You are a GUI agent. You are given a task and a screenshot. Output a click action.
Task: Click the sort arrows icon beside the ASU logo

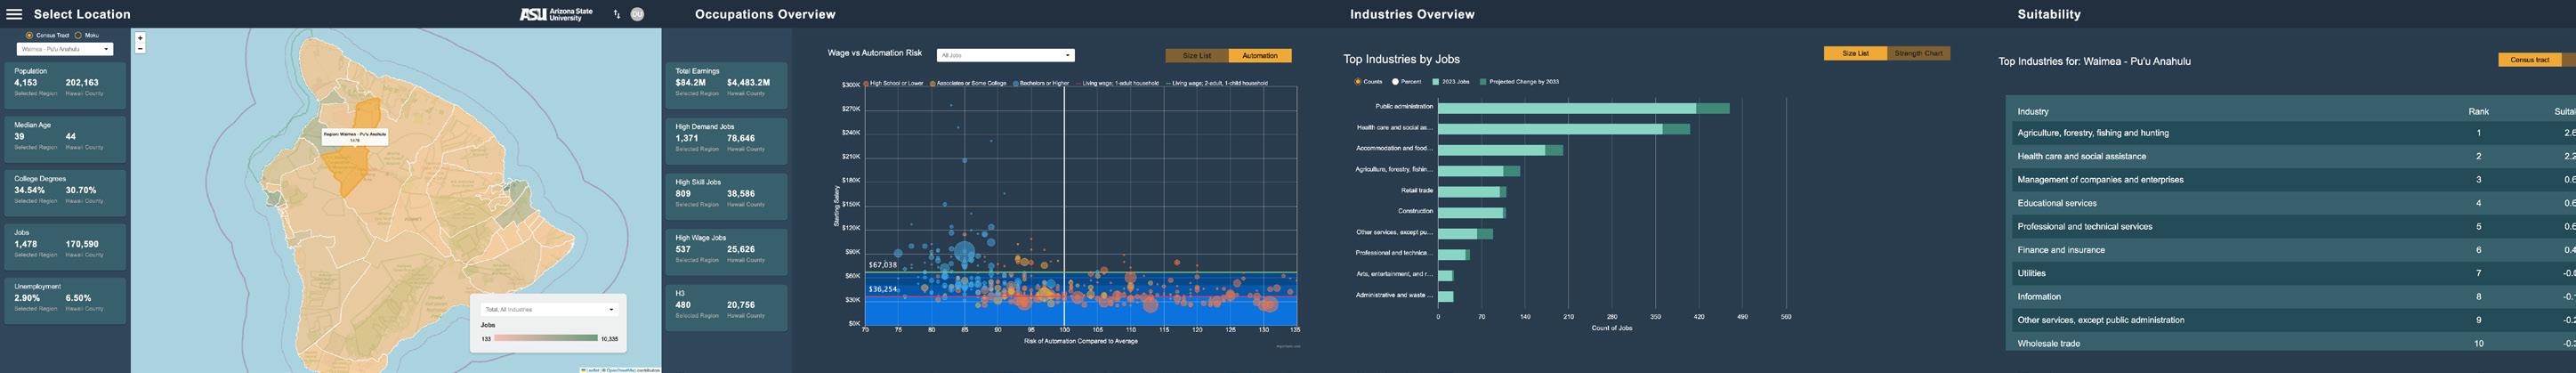coord(617,14)
